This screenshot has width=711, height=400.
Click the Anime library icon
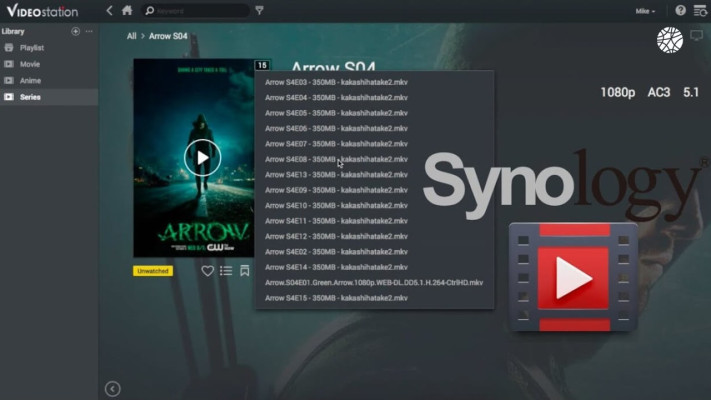tap(9, 80)
